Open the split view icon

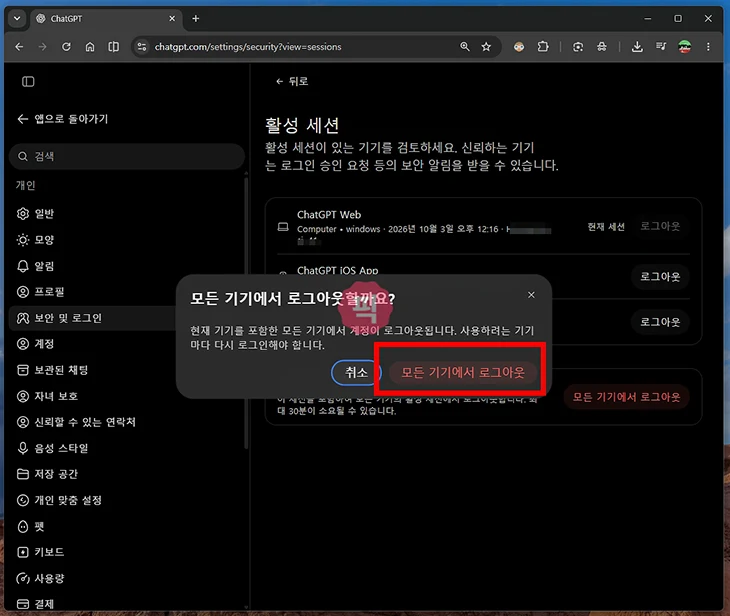coord(114,47)
